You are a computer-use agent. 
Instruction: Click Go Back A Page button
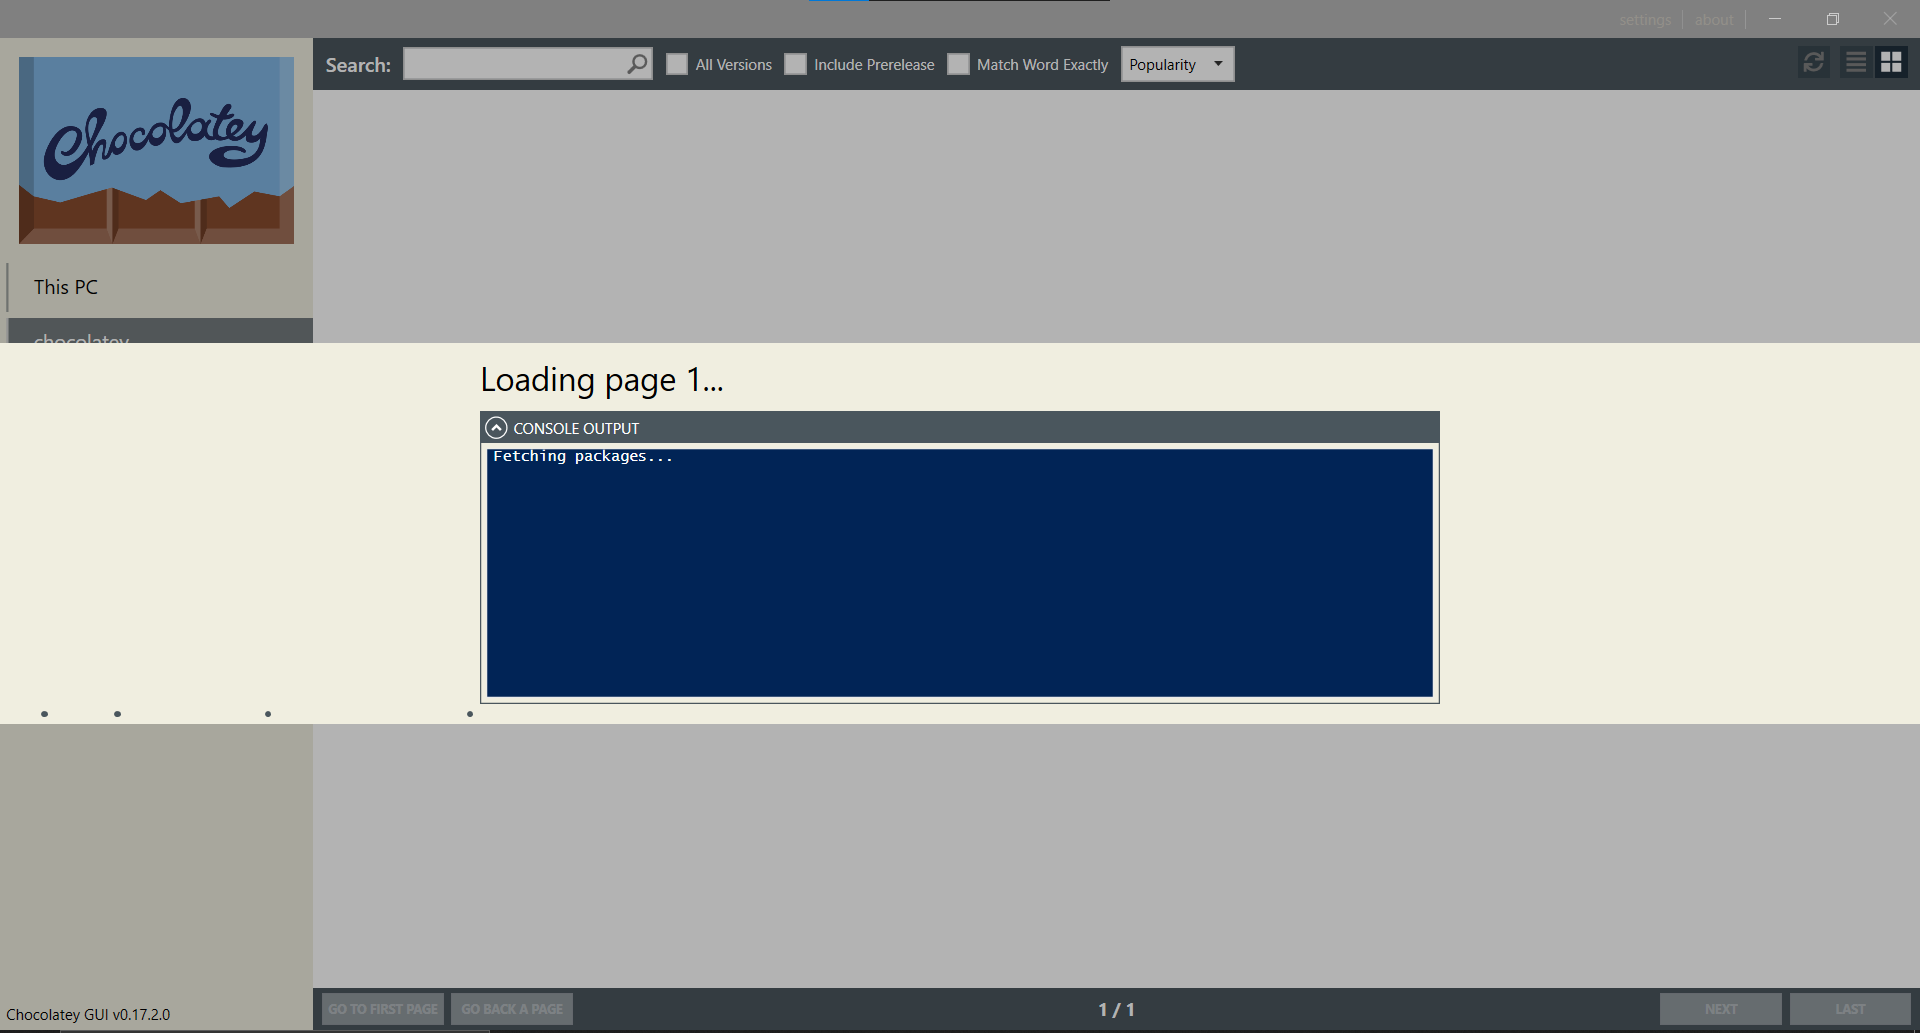tap(512, 1009)
